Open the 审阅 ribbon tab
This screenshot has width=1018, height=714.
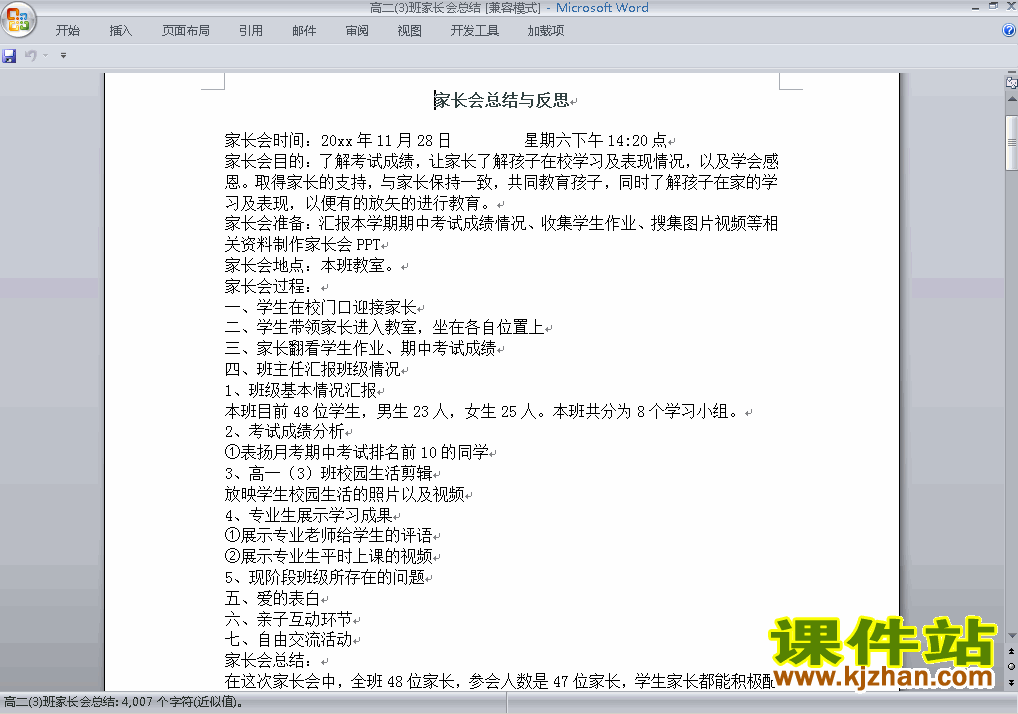[x=357, y=31]
